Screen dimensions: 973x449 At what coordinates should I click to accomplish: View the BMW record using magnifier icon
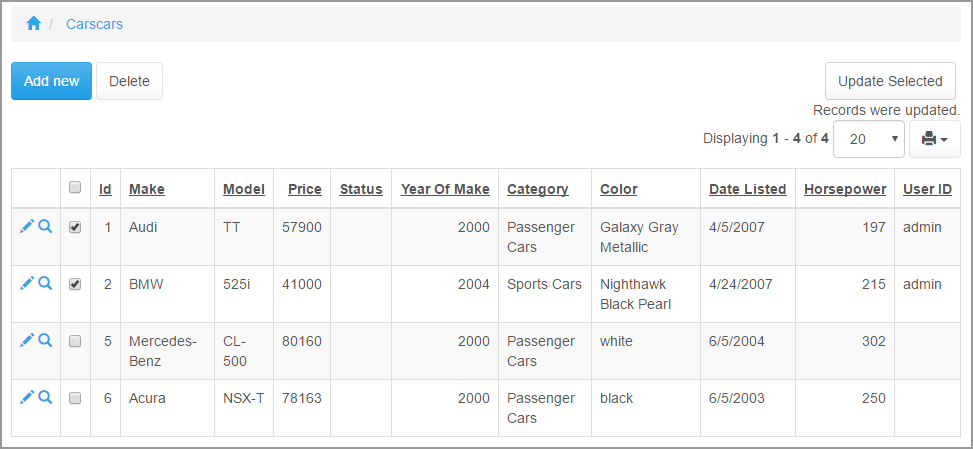point(45,283)
